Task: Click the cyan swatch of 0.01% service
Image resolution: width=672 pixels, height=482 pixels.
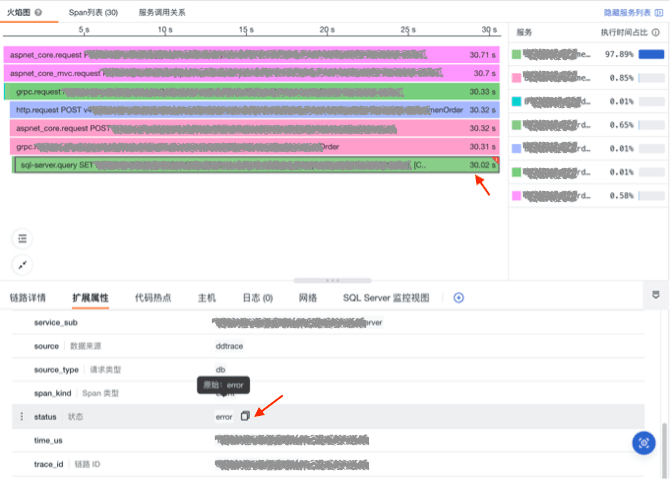Action: 516,102
